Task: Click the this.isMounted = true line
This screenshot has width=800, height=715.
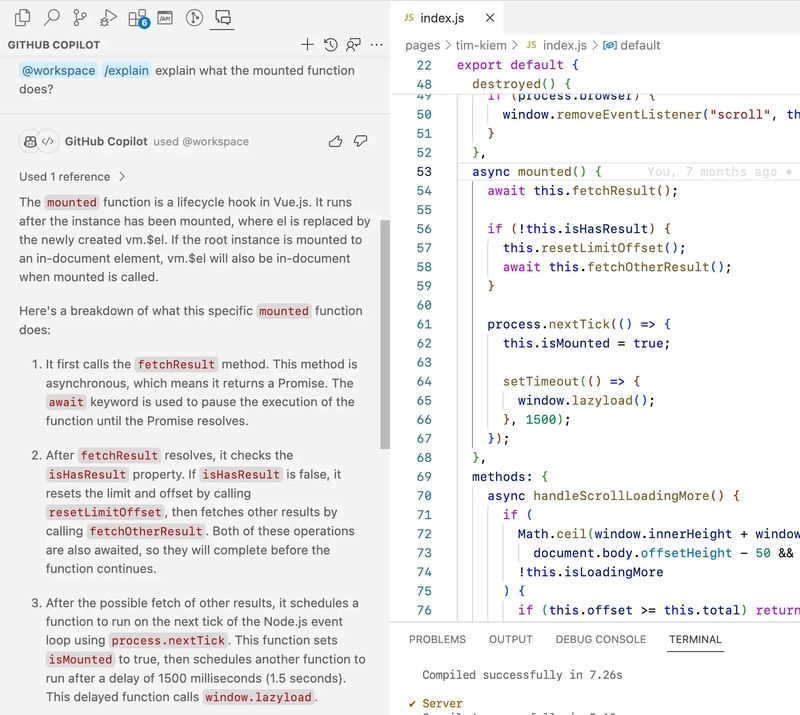Action: point(586,343)
